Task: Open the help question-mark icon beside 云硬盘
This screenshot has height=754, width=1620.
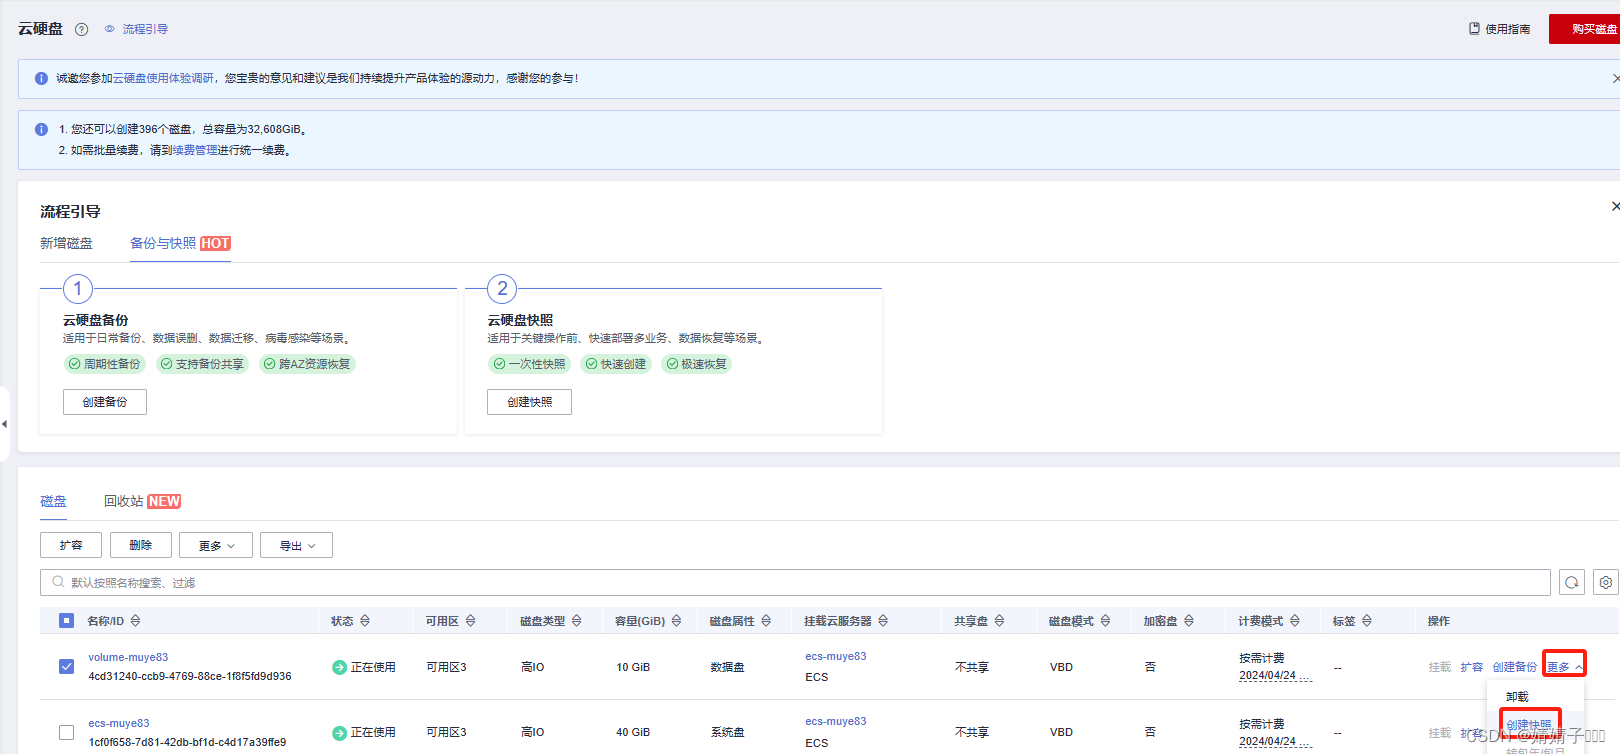Action: click(x=82, y=29)
